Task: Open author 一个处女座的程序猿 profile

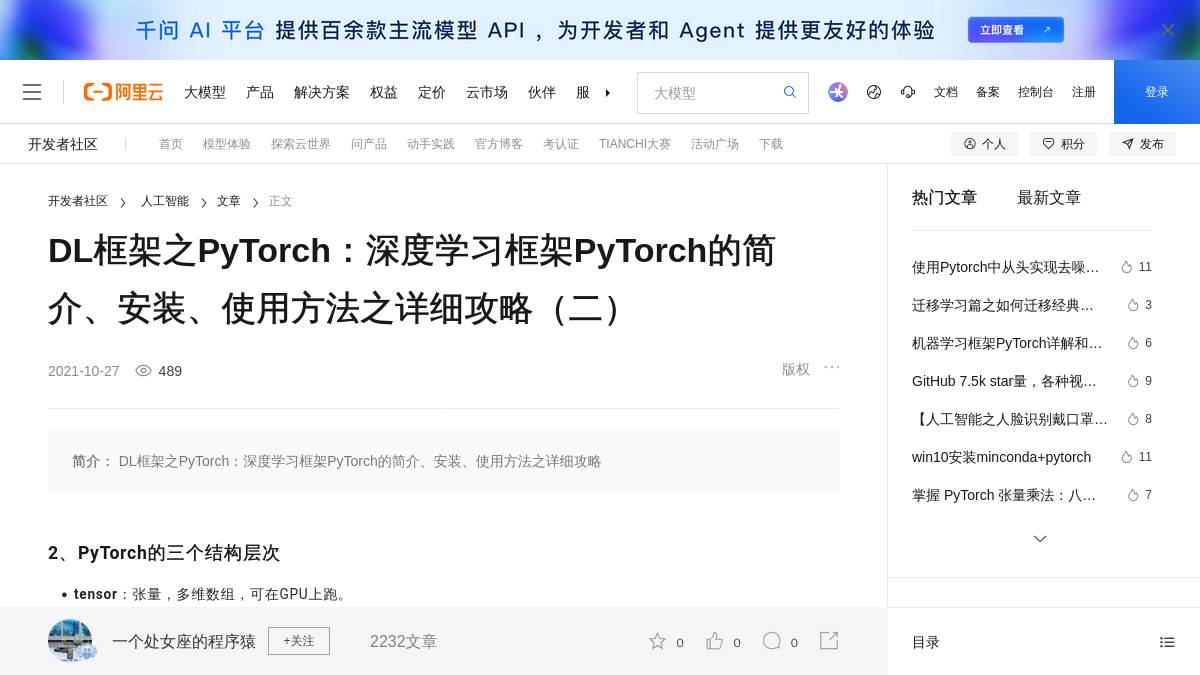Action: (x=184, y=641)
